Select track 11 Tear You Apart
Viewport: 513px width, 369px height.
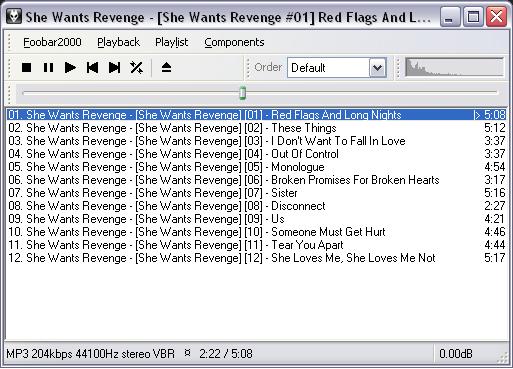tap(257, 245)
